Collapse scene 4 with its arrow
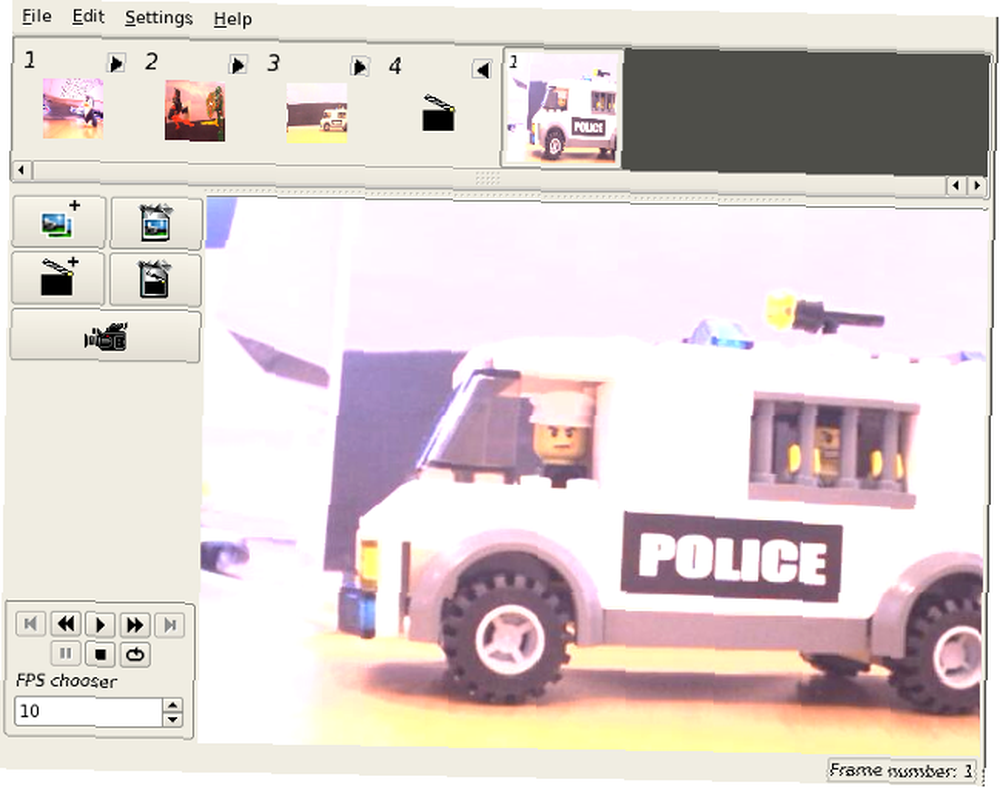Viewport: 1000px width, 788px height. click(482, 69)
